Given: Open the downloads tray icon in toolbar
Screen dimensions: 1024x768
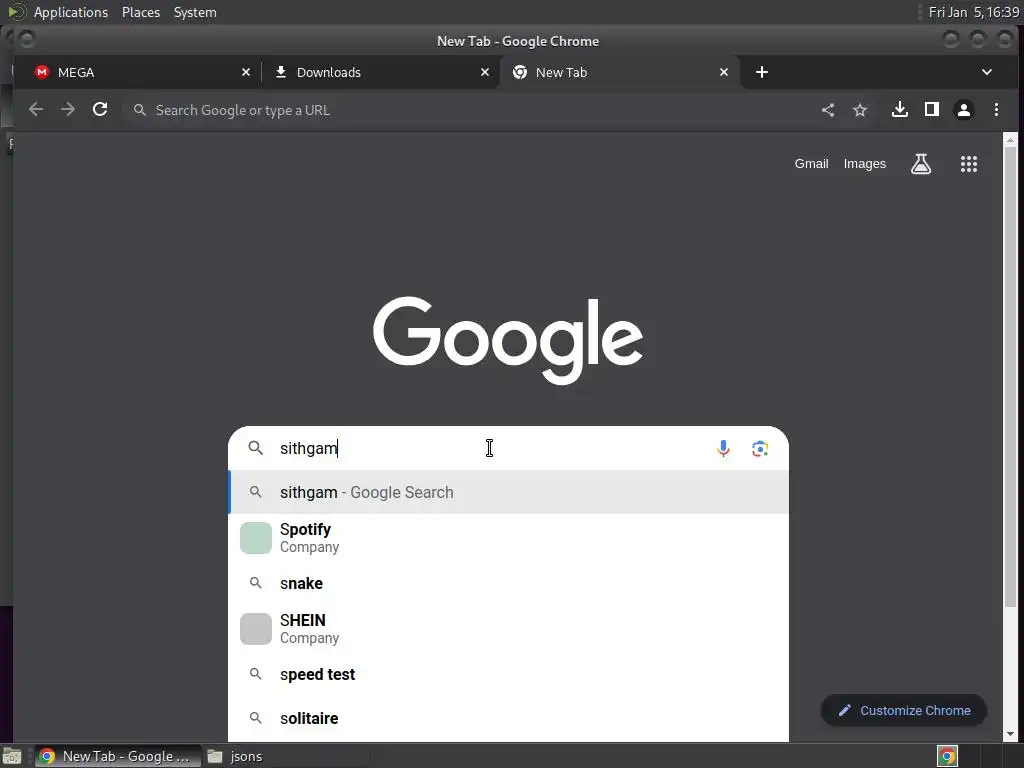Looking at the screenshot, I should click(900, 110).
